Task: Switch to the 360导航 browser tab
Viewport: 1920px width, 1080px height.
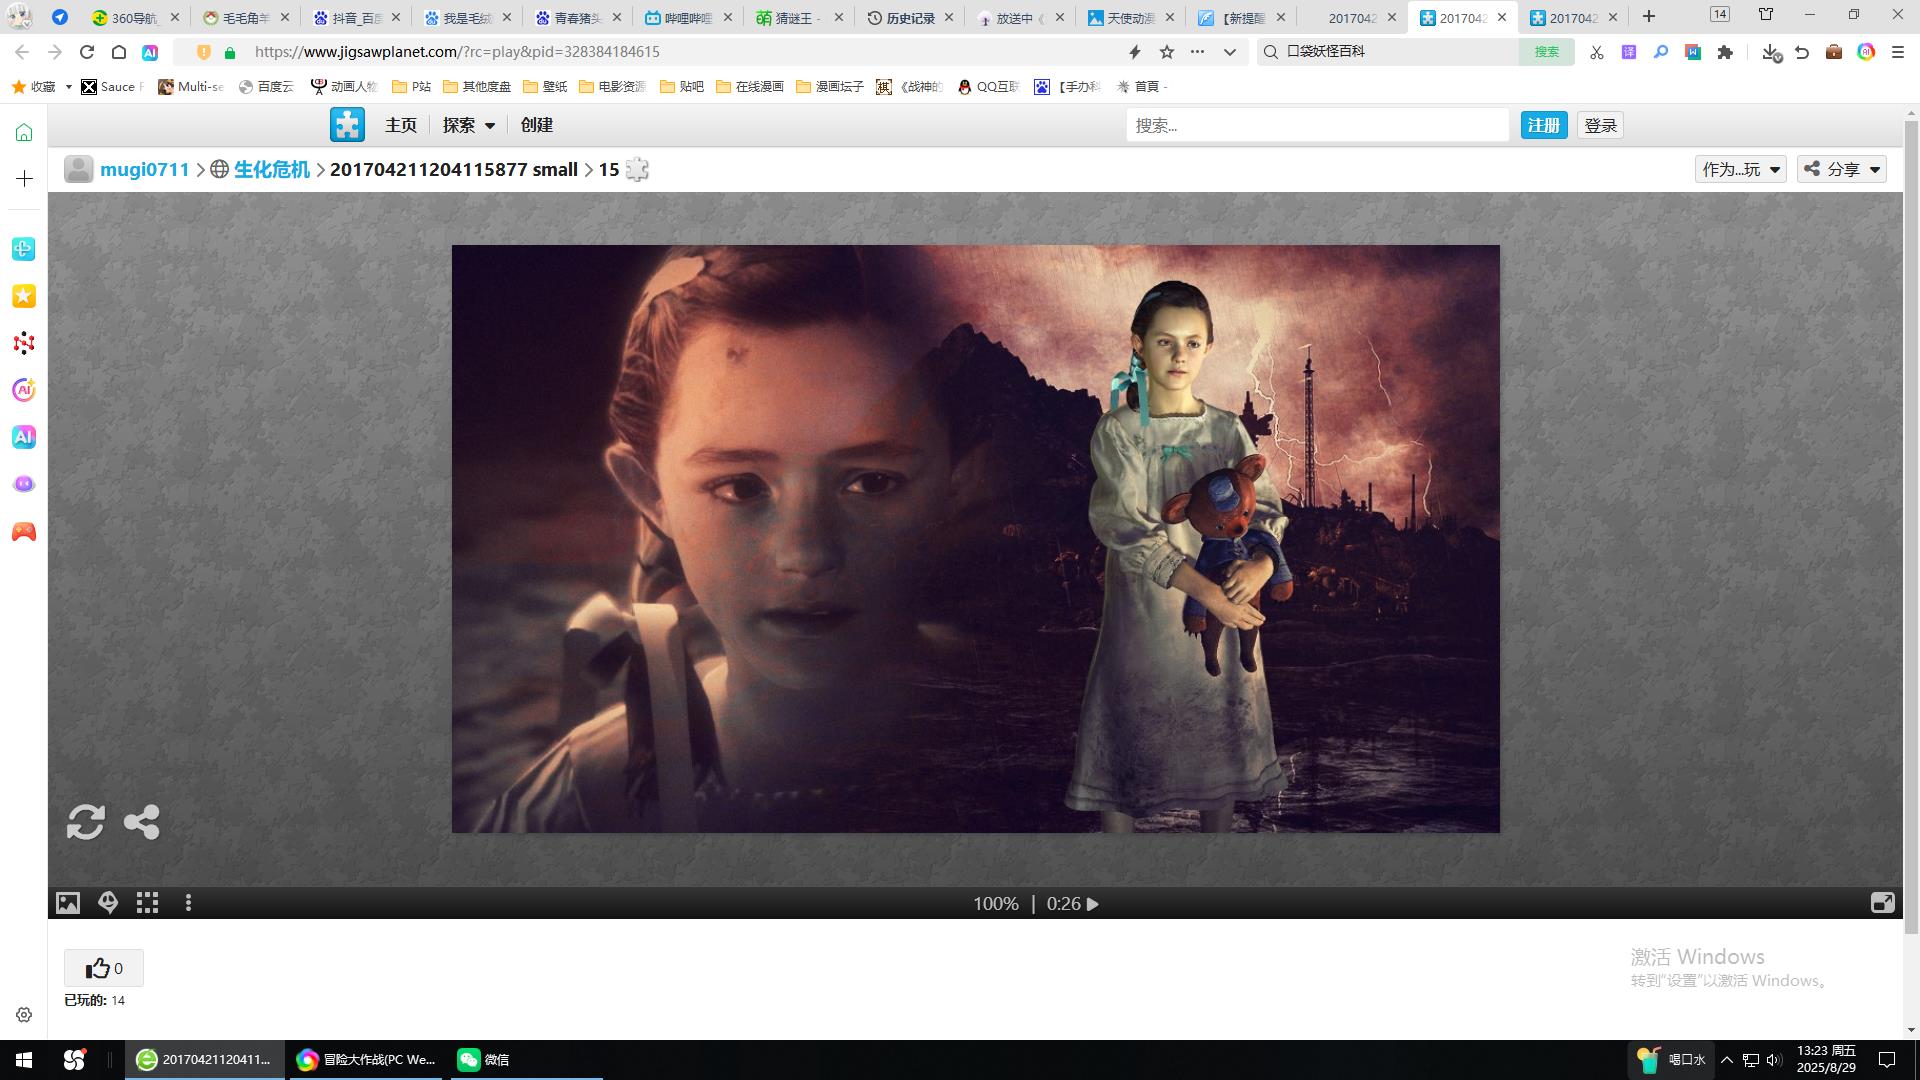Action: tap(135, 17)
